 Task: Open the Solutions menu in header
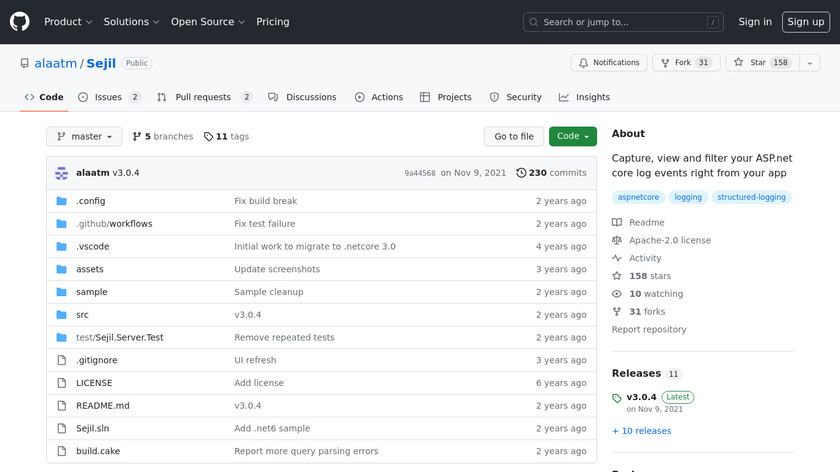coord(132,22)
